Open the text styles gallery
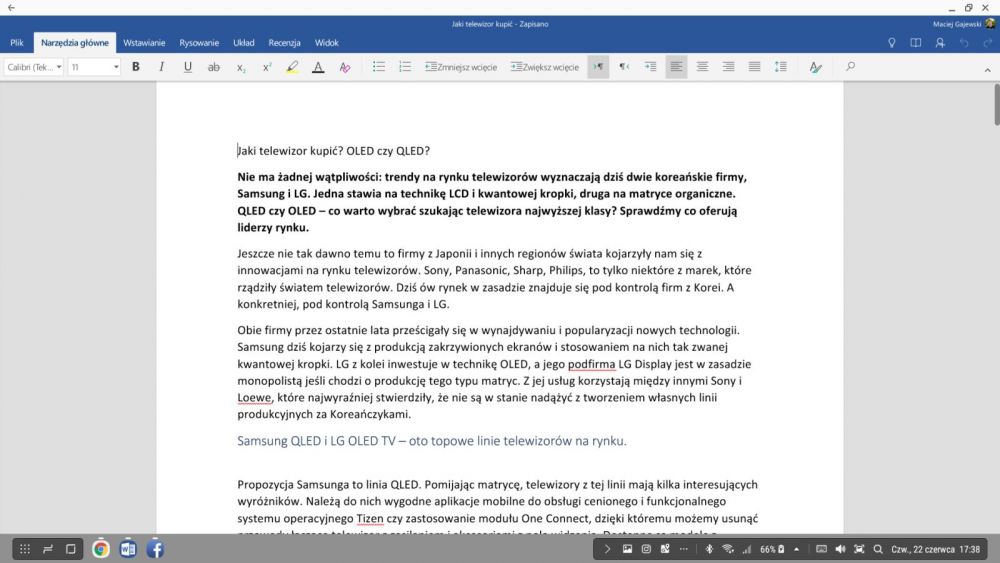The height and width of the screenshot is (563, 1000). (815, 67)
